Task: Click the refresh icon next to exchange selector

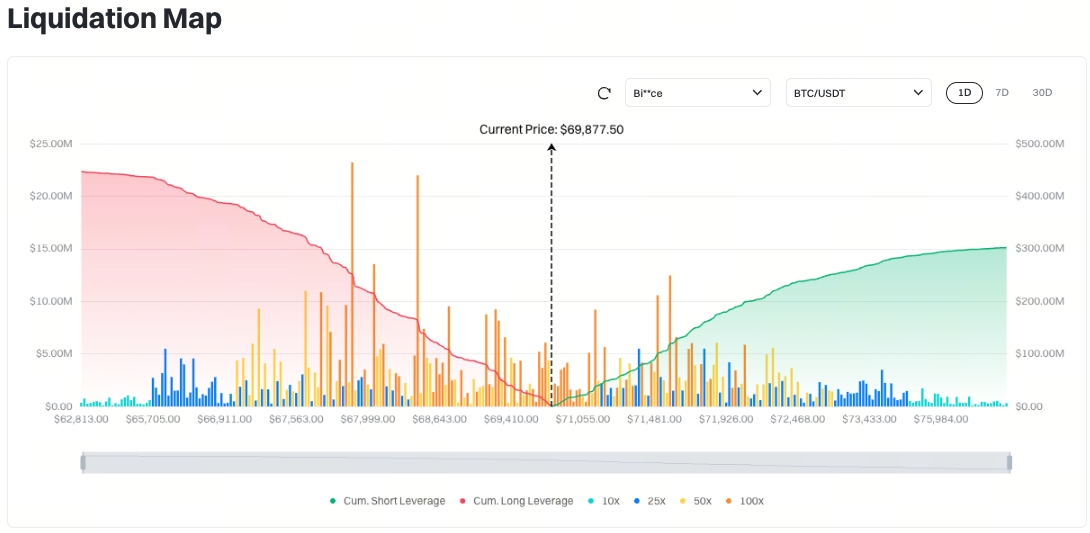Action: point(604,93)
